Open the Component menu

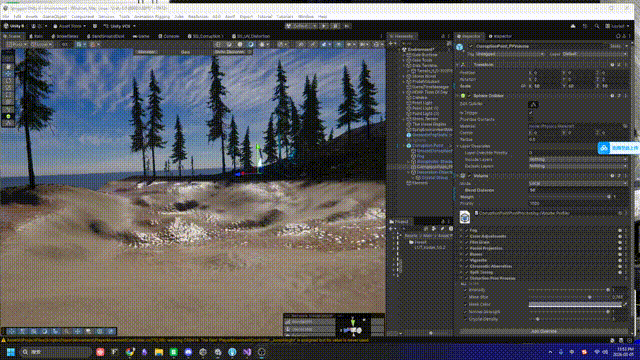(82, 17)
